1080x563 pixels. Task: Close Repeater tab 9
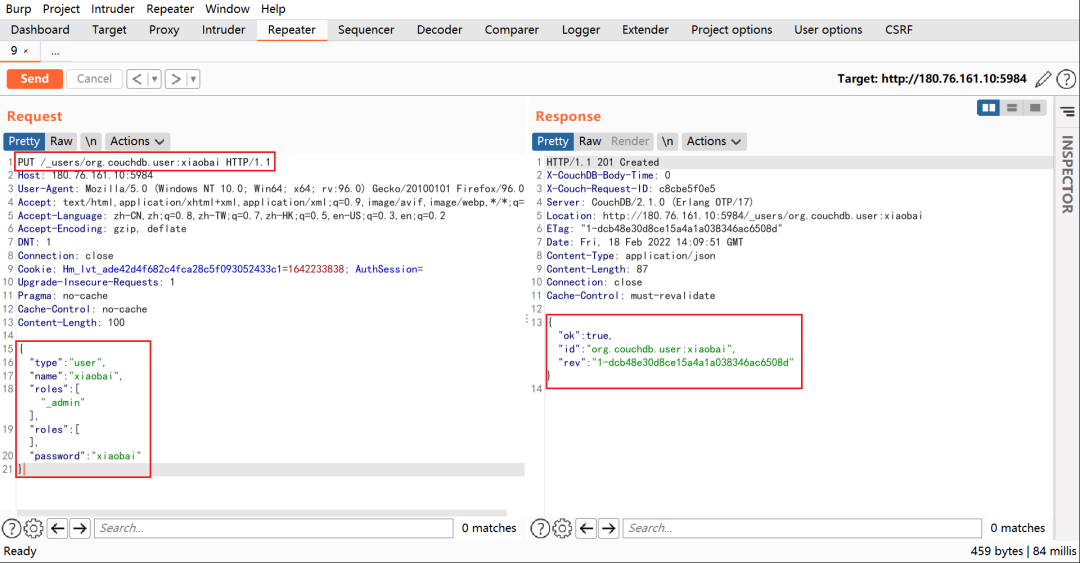pos(26,52)
